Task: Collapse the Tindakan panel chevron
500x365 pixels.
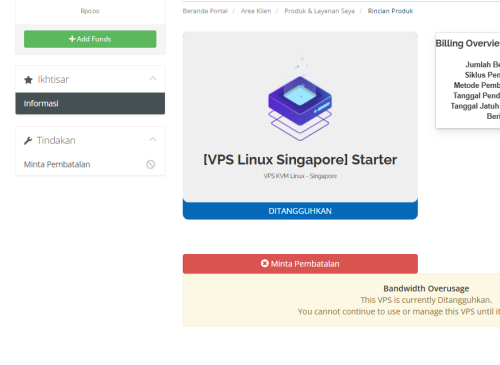Action: pos(153,139)
